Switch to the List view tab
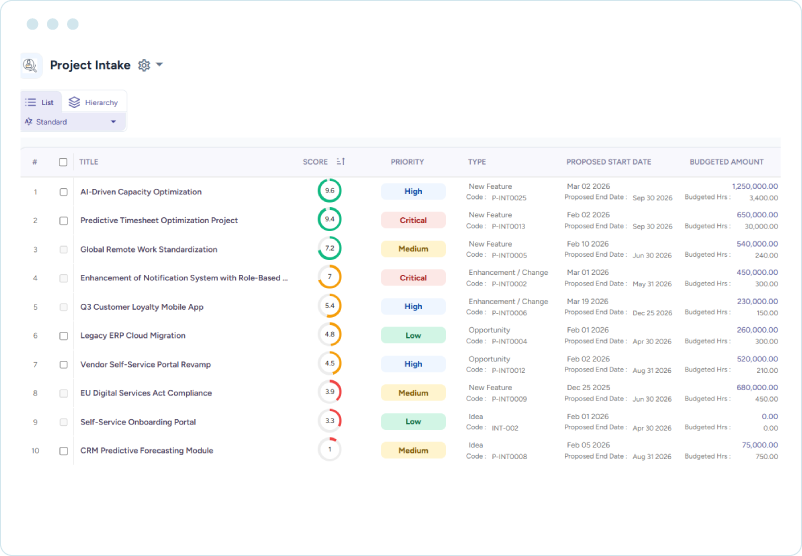 coord(41,102)
